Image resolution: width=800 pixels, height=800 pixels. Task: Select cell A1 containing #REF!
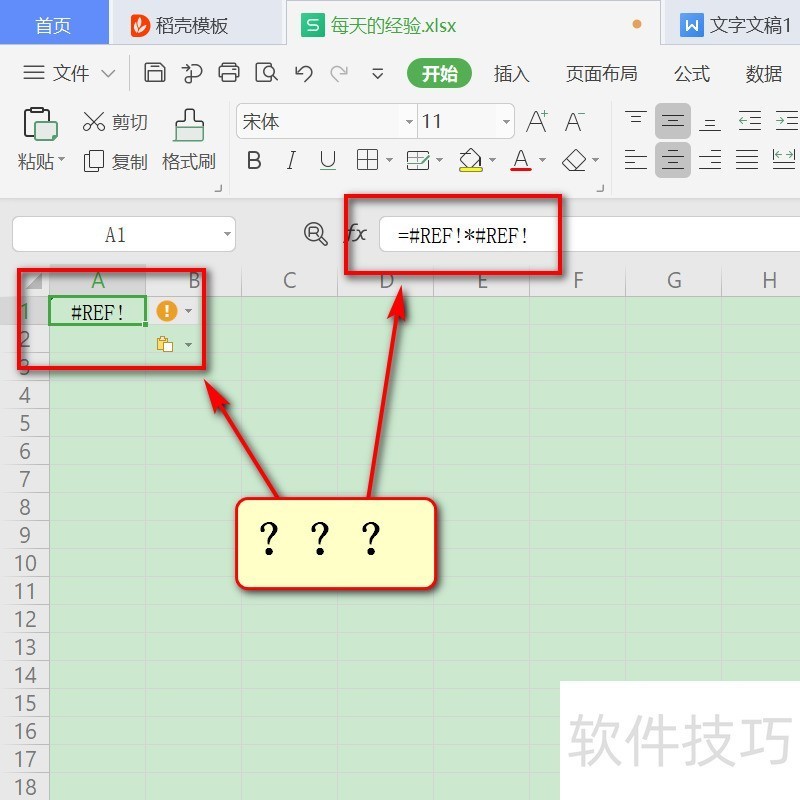(97, 311)
